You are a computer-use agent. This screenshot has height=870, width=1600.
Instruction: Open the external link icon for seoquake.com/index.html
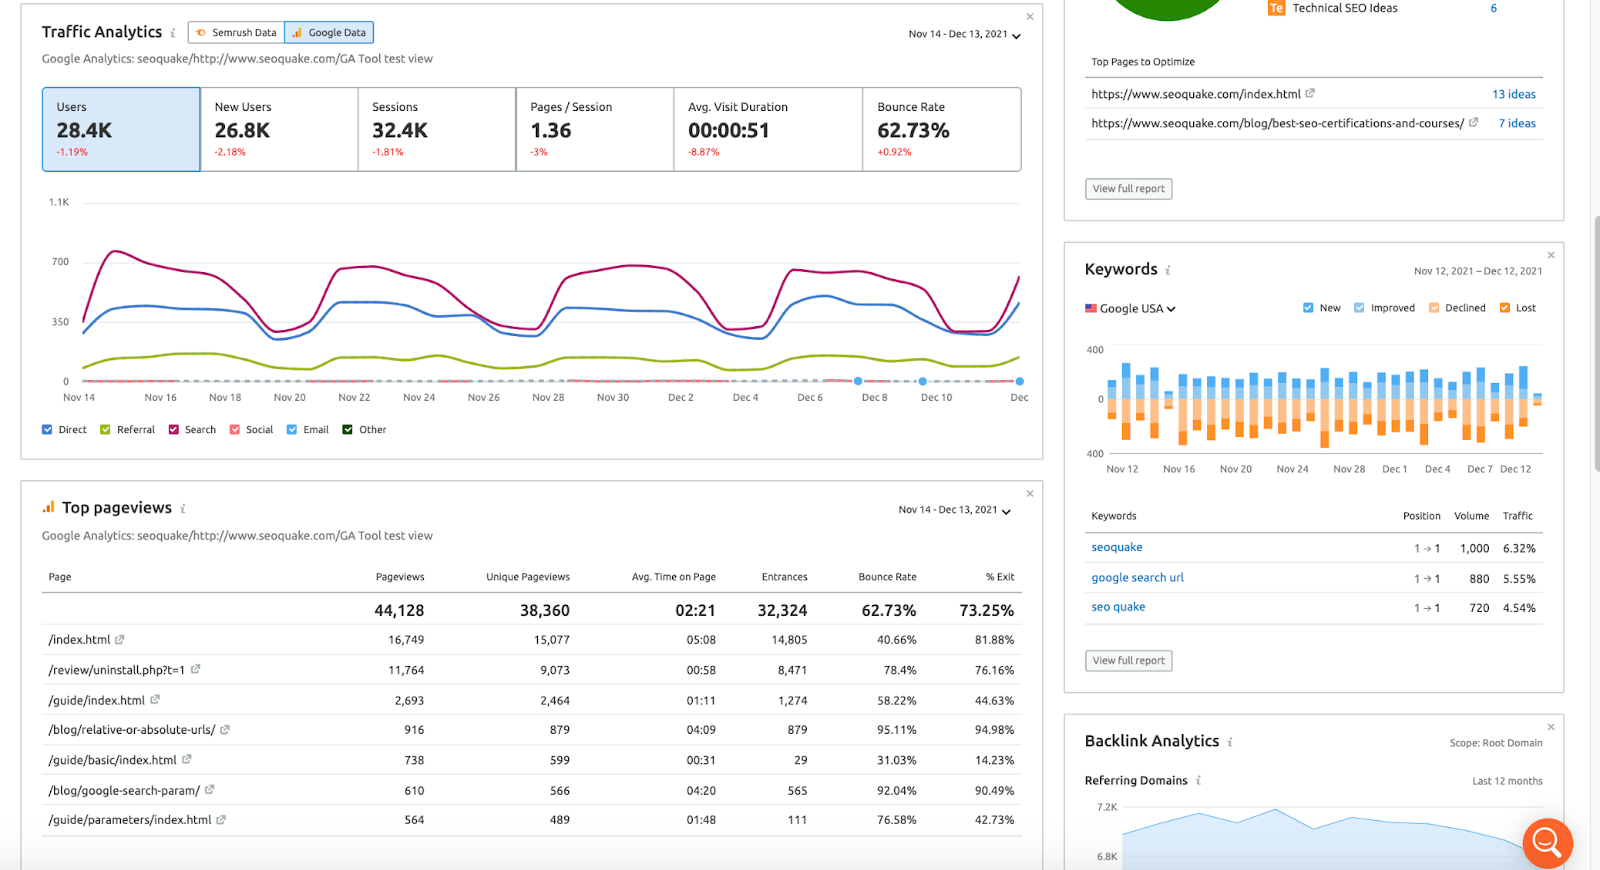[1310, 93]
